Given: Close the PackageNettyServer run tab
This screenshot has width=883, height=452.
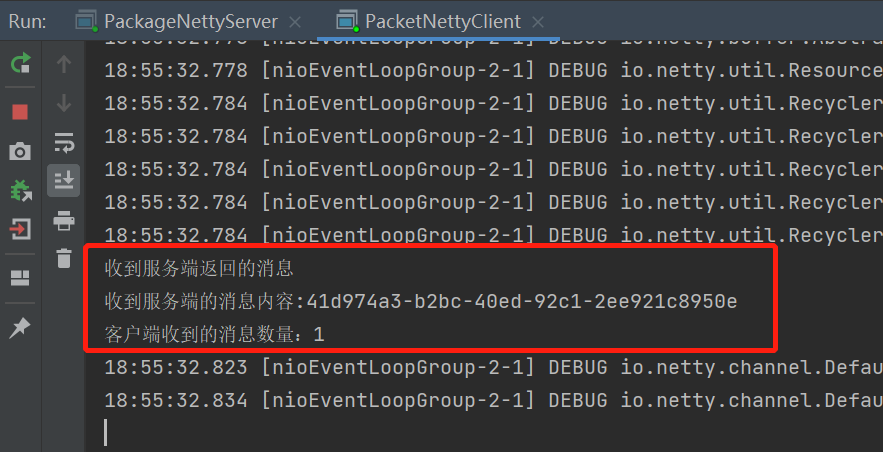Looking at the screenshot, I should tap(295, 21).
